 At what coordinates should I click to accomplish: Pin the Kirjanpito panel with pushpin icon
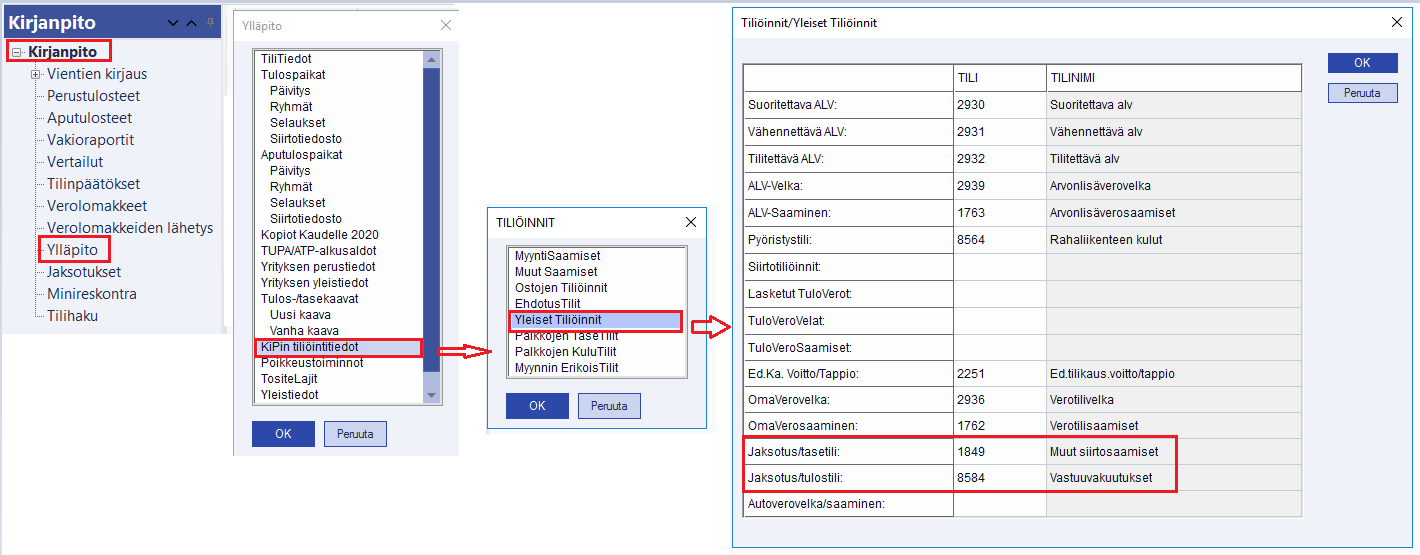(210, 22)
